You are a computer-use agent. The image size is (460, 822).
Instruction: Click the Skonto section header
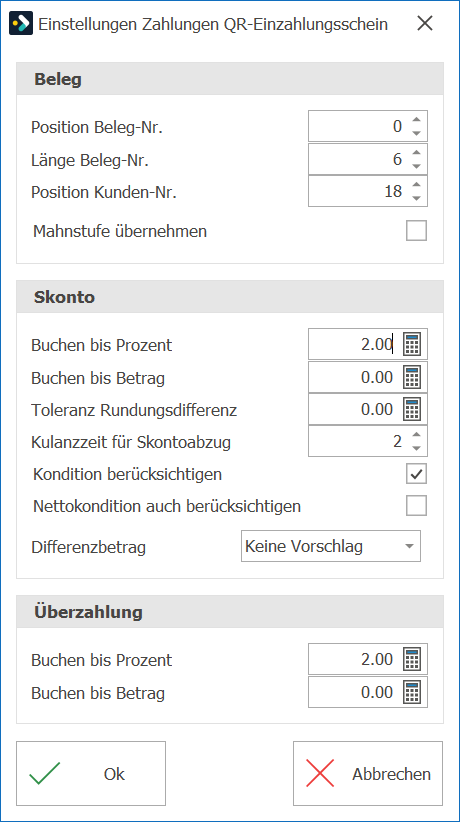[230, 297]
